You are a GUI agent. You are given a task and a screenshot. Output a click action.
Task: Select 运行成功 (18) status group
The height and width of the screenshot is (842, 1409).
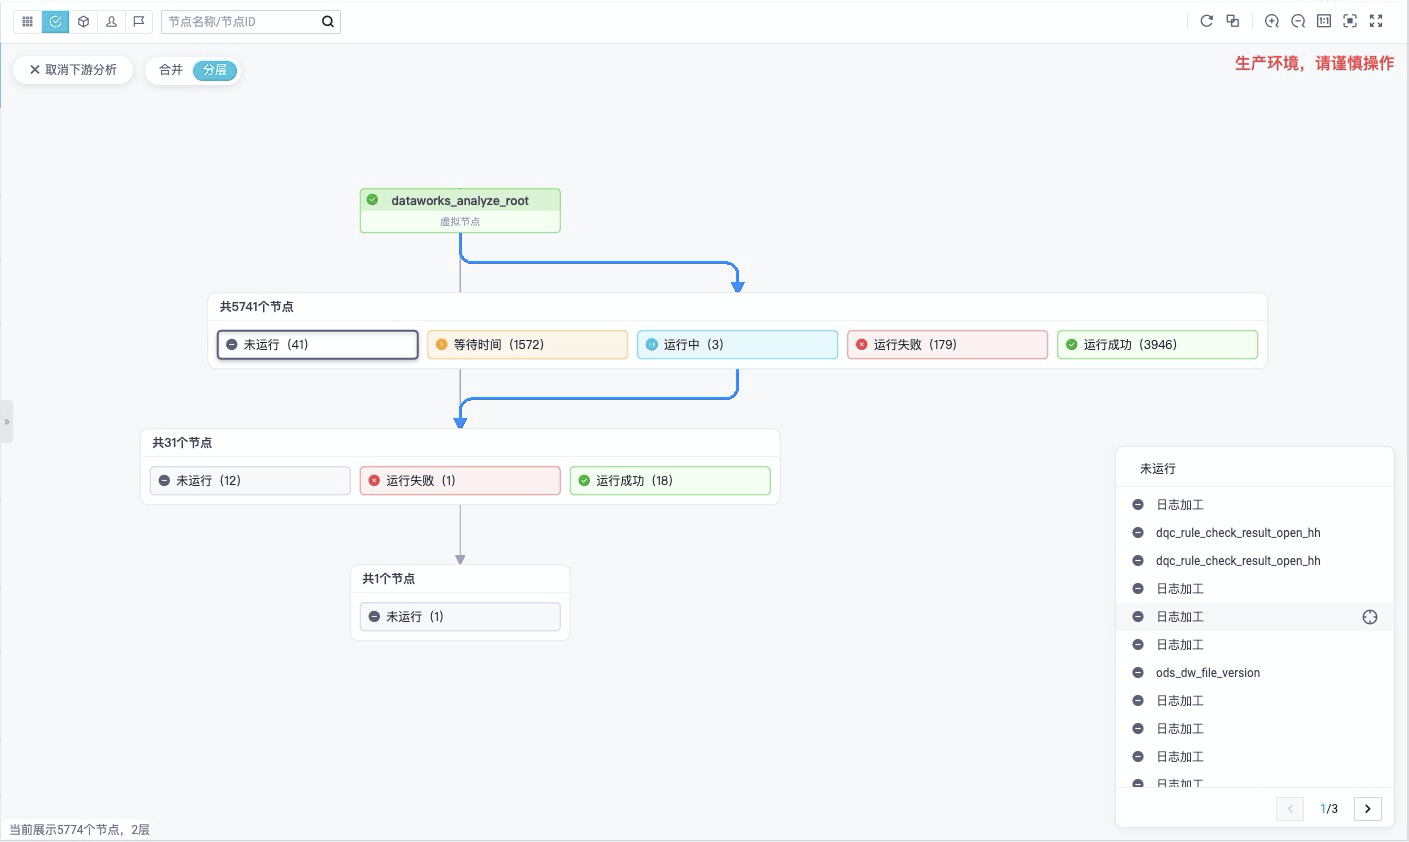[670, 480]
